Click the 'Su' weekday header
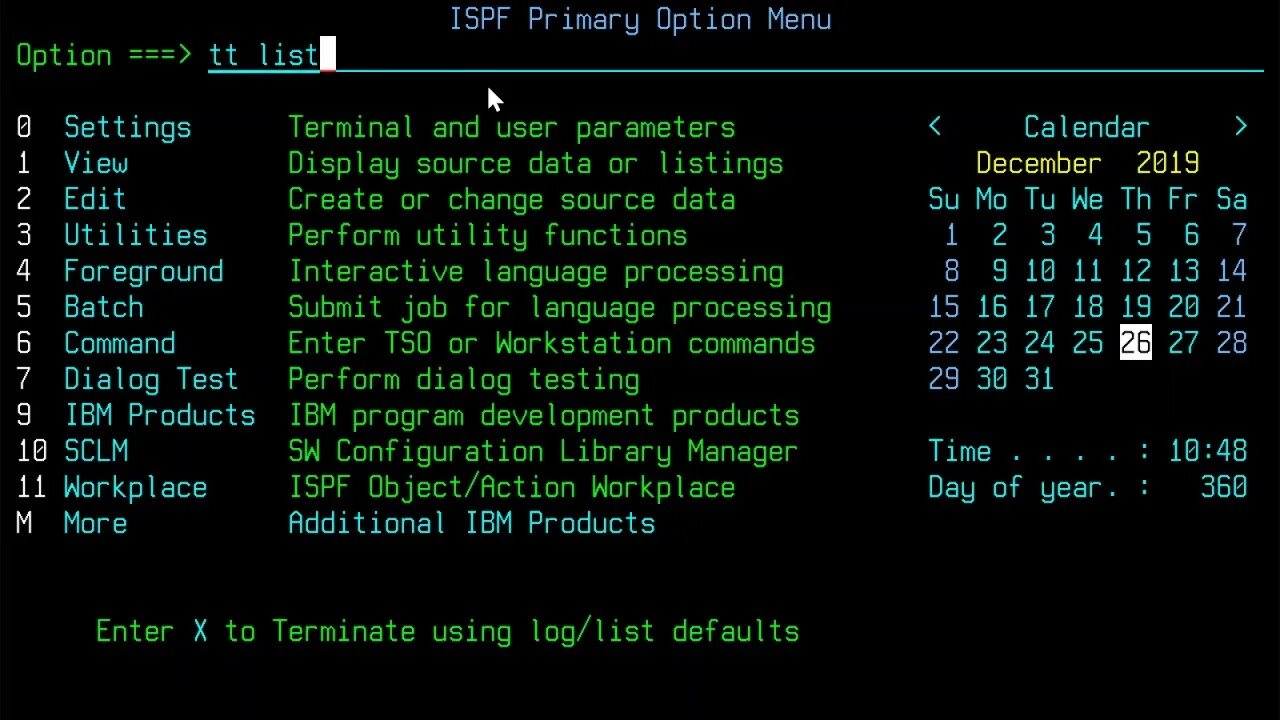This screenshot has height=720, width=1280. [x=943, y=199]
